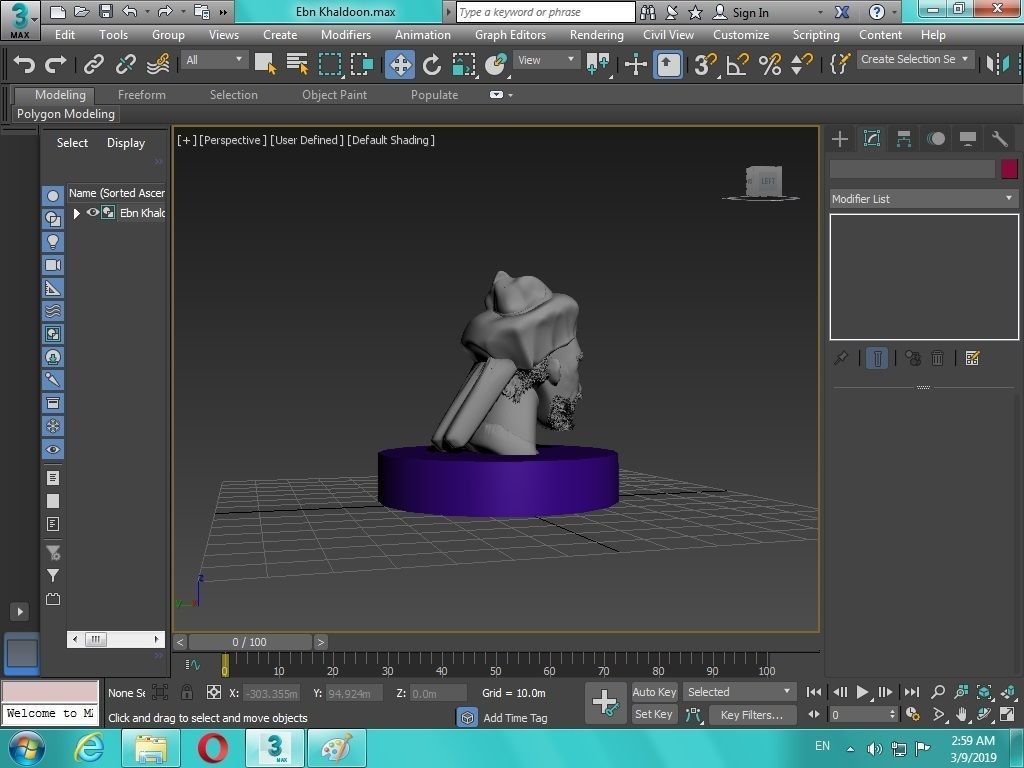The height and width of the screenshot is (768, 1024).
Task: Toggle the selection lock padlock
Action: pyautogui.click(x=187, y=692)
